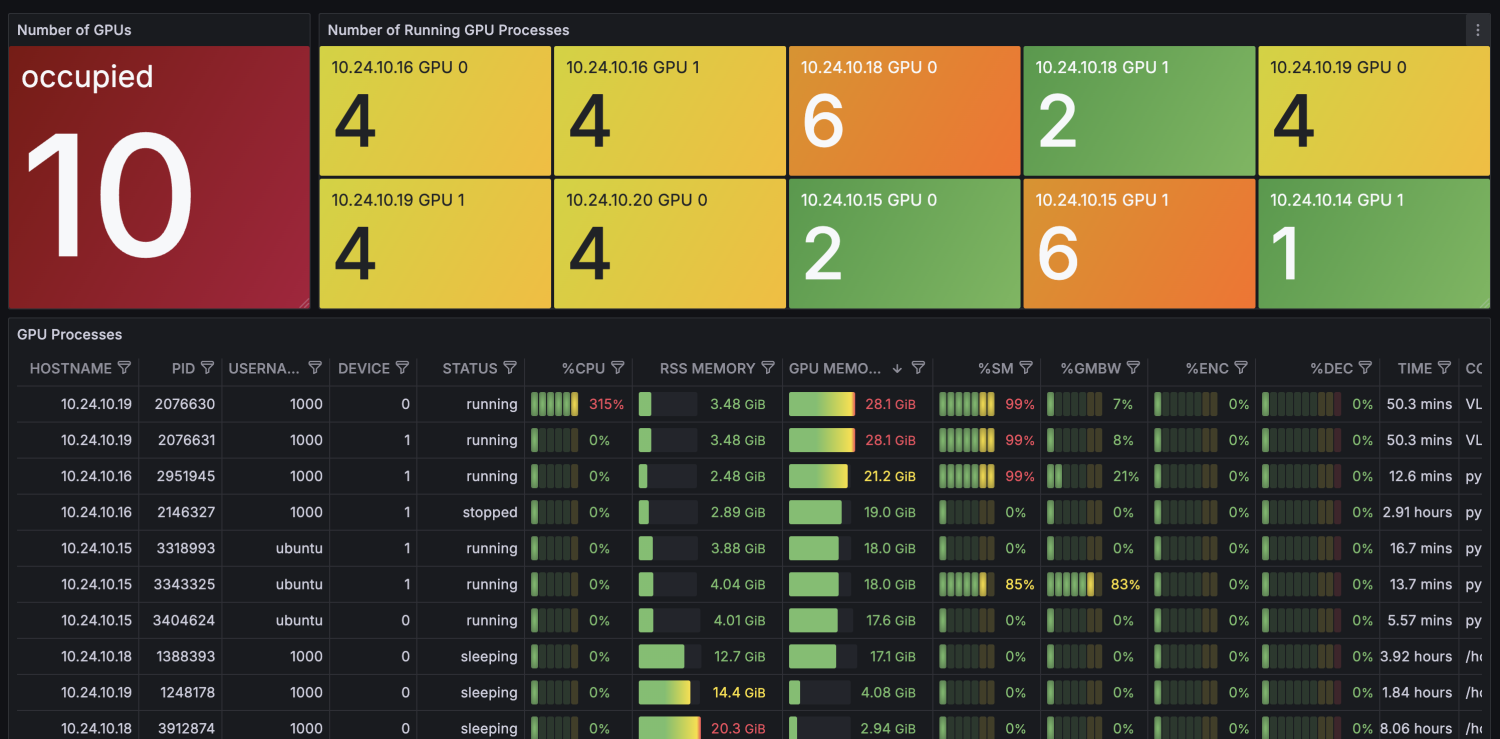
Task: Click the Number of GPUs panel title
Action: (74, 30)
